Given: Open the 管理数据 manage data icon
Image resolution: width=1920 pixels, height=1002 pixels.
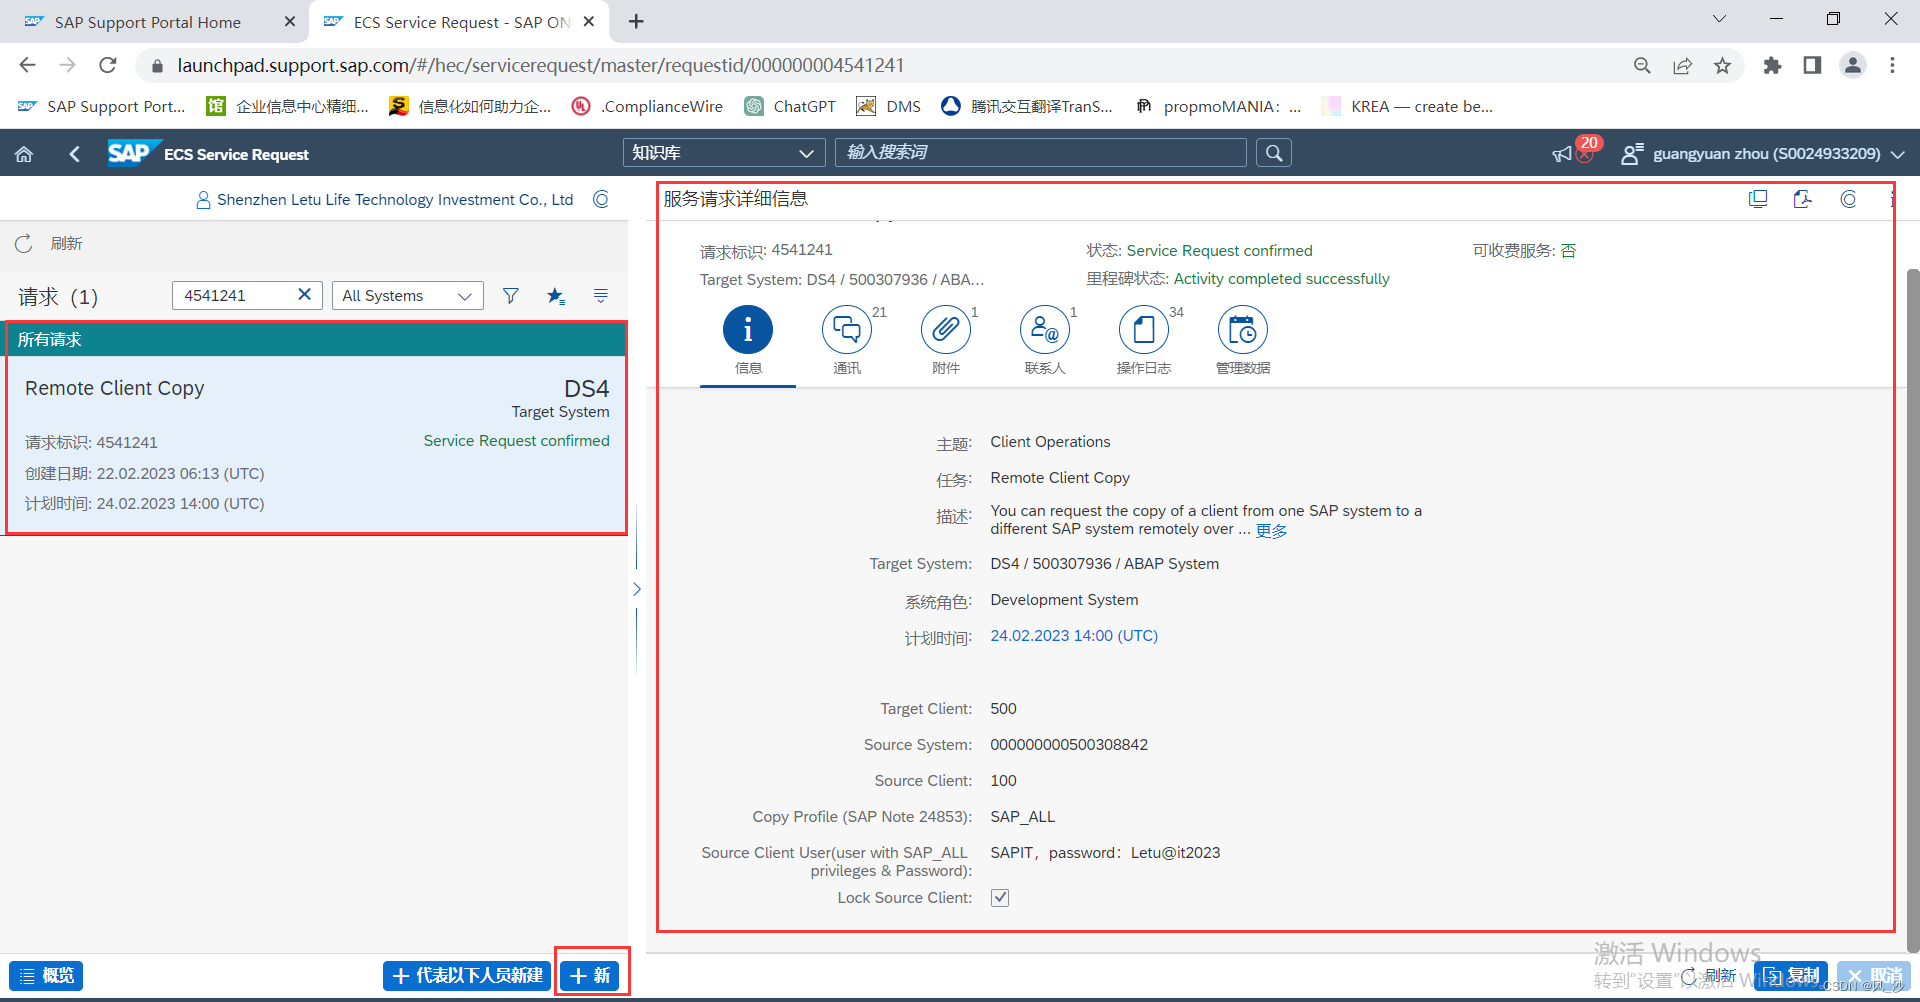Looking at the screenshot, I should tap(1242, 331).
